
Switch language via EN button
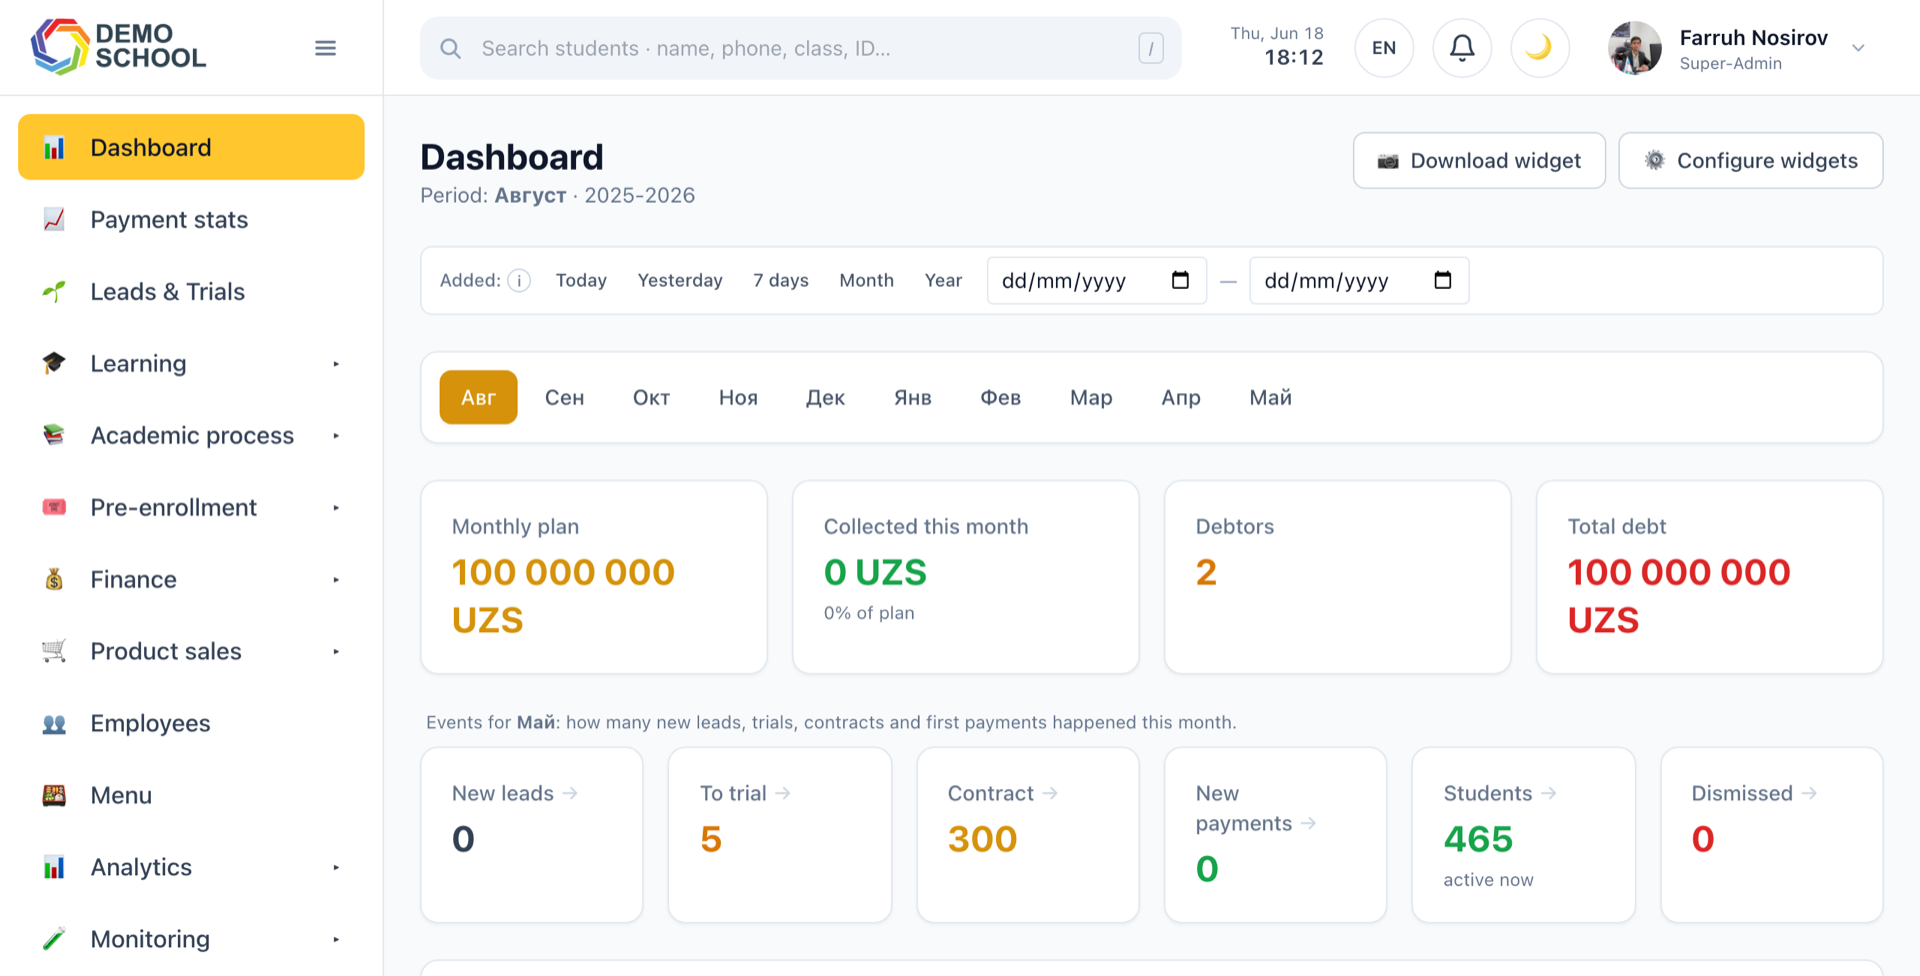[x=1384, y=47]
